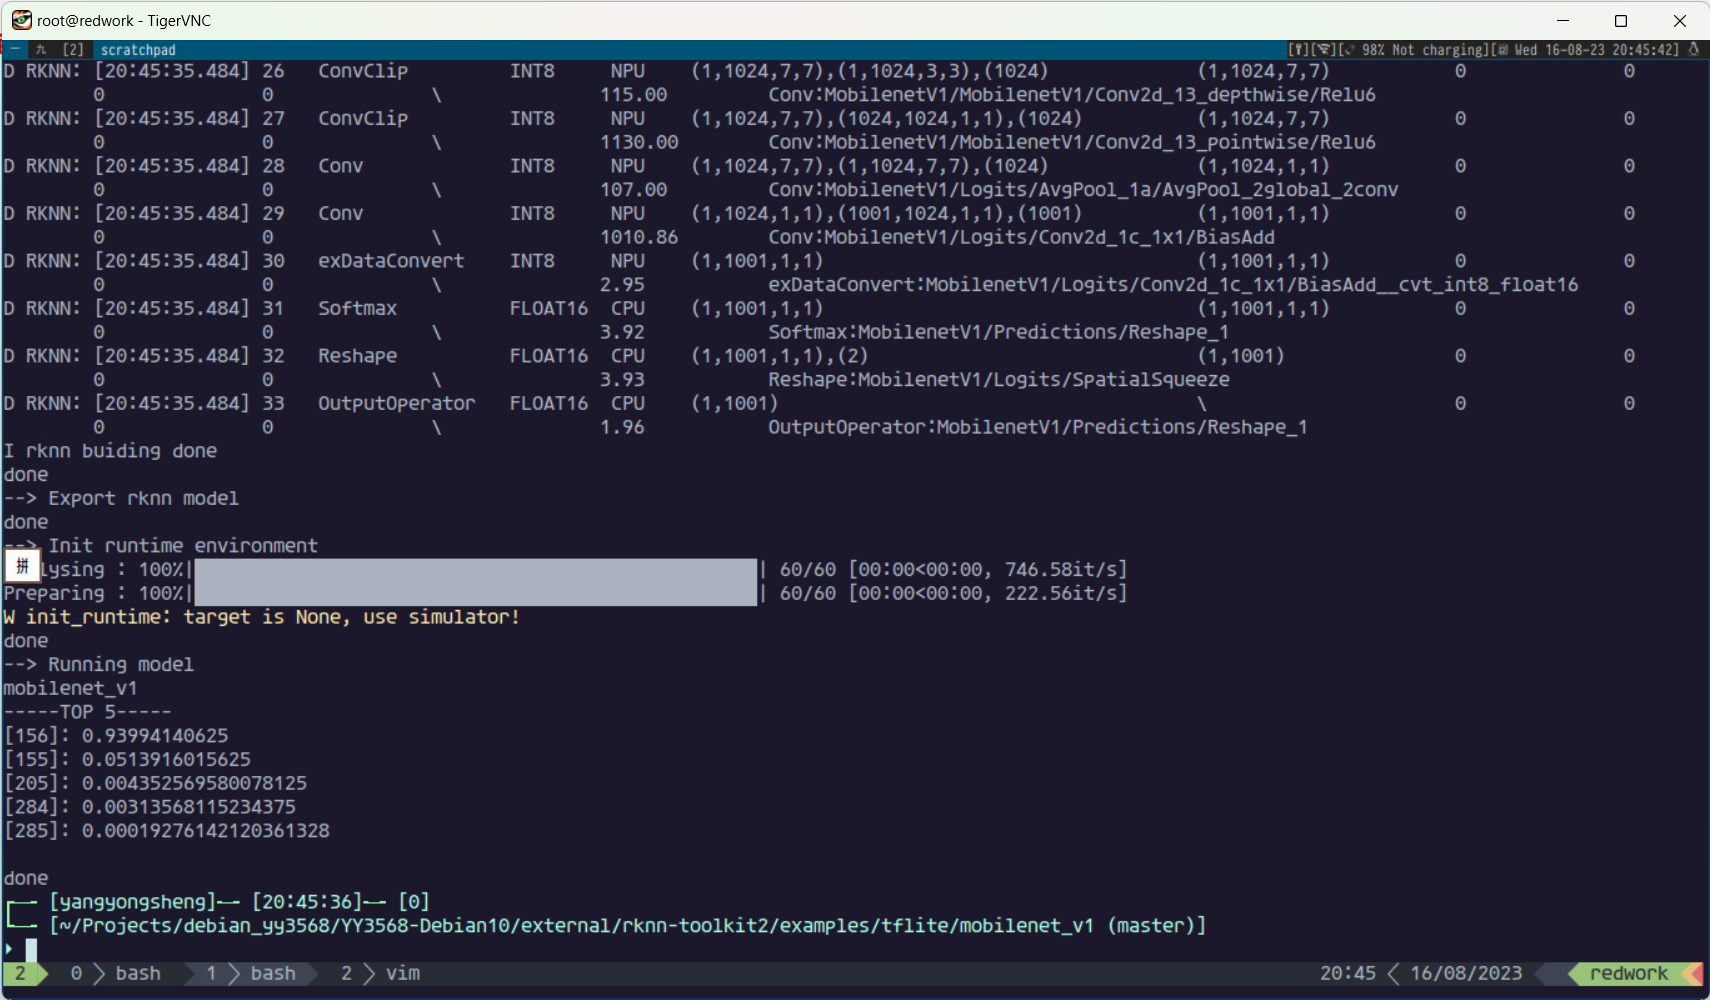Click the '--> Export rknn model' line
This screenshot has width=1710, height=1000.
pos(121,498)
